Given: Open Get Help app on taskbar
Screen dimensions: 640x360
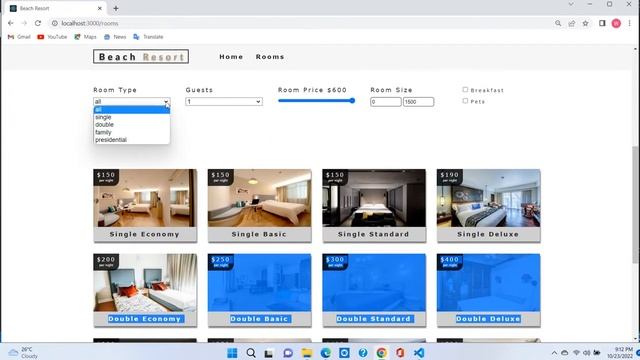Looking at the screenshot, I should (x=363, y=353).
